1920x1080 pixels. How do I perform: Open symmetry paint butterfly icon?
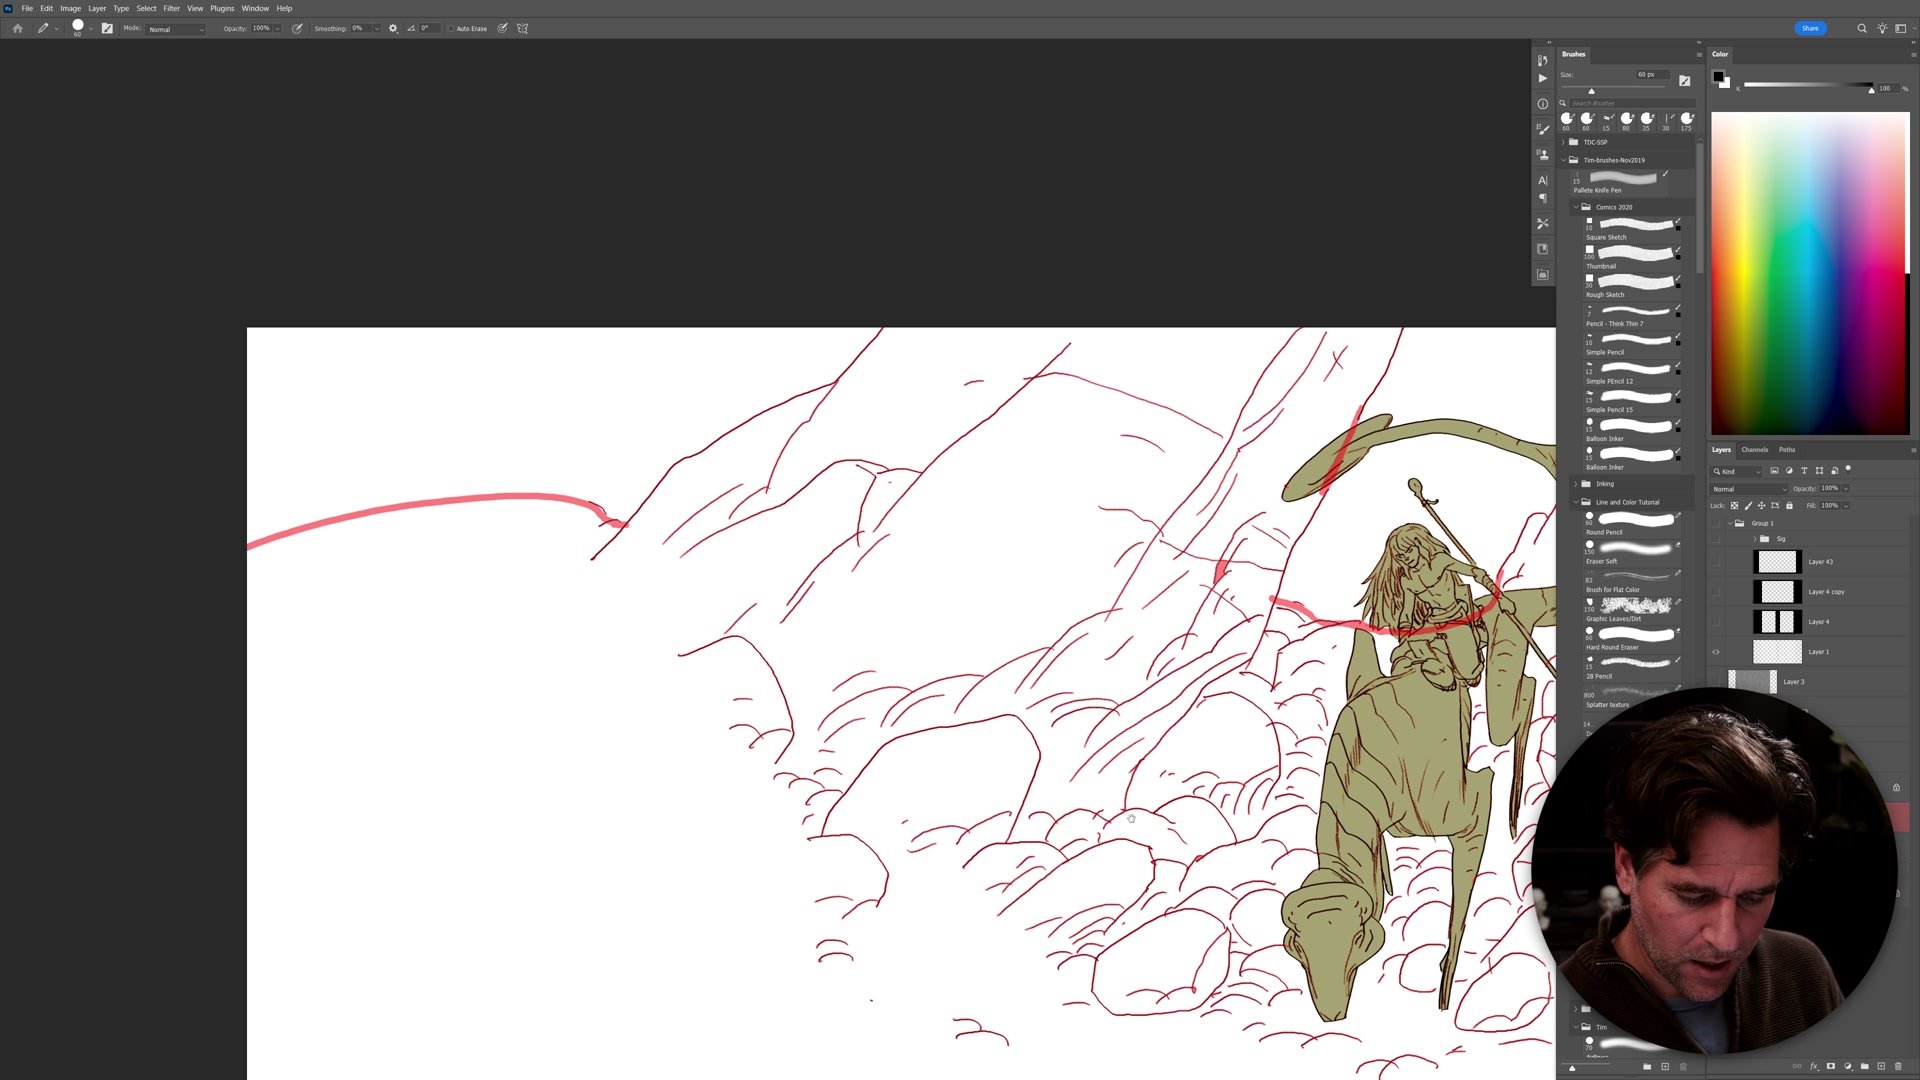click(522, 29)
